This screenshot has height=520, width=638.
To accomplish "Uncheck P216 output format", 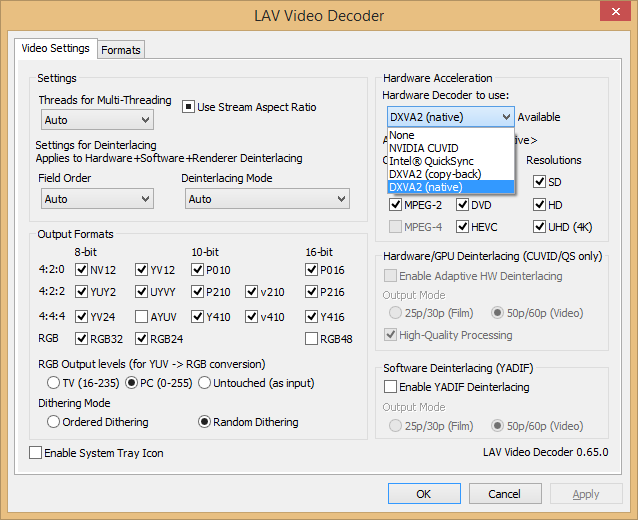I will tap(311, 292).
